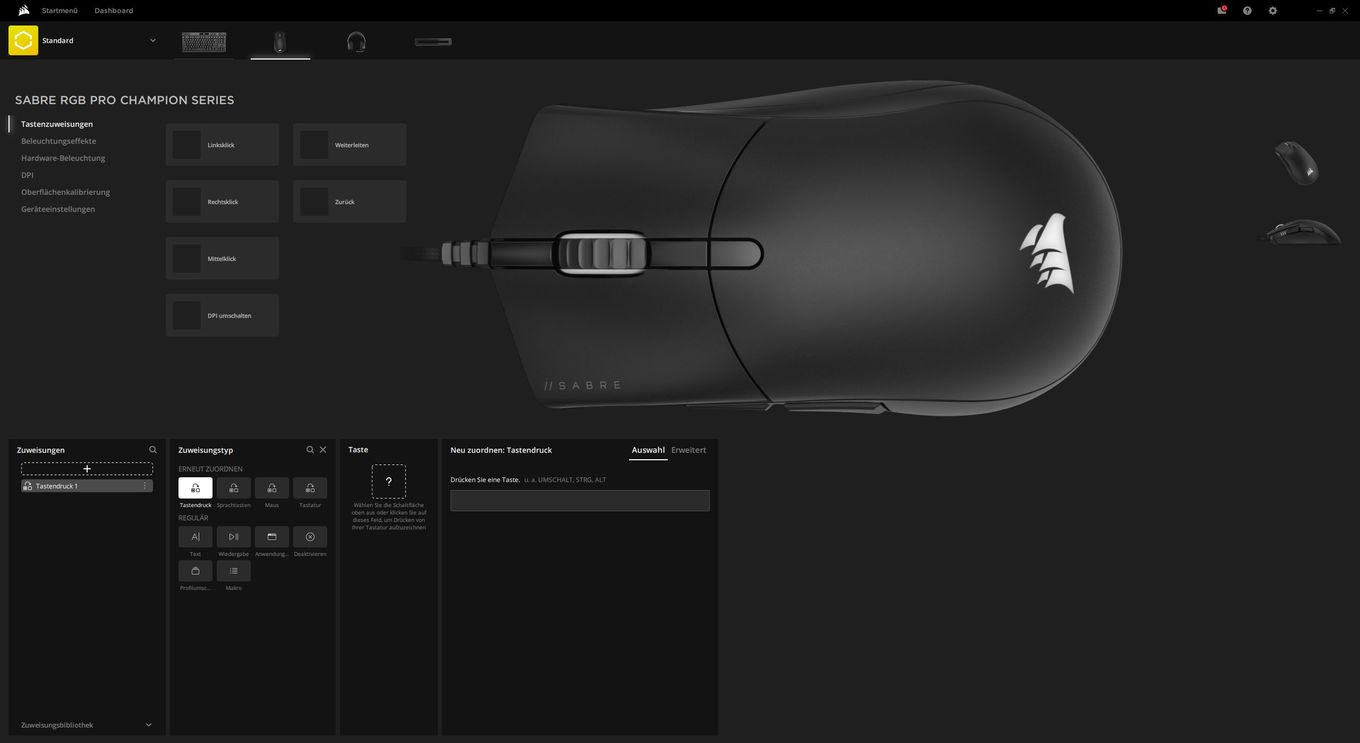Choose Deaktivieren assignment type
This screenshot has height=743, width=1360.
click(310, 537)
